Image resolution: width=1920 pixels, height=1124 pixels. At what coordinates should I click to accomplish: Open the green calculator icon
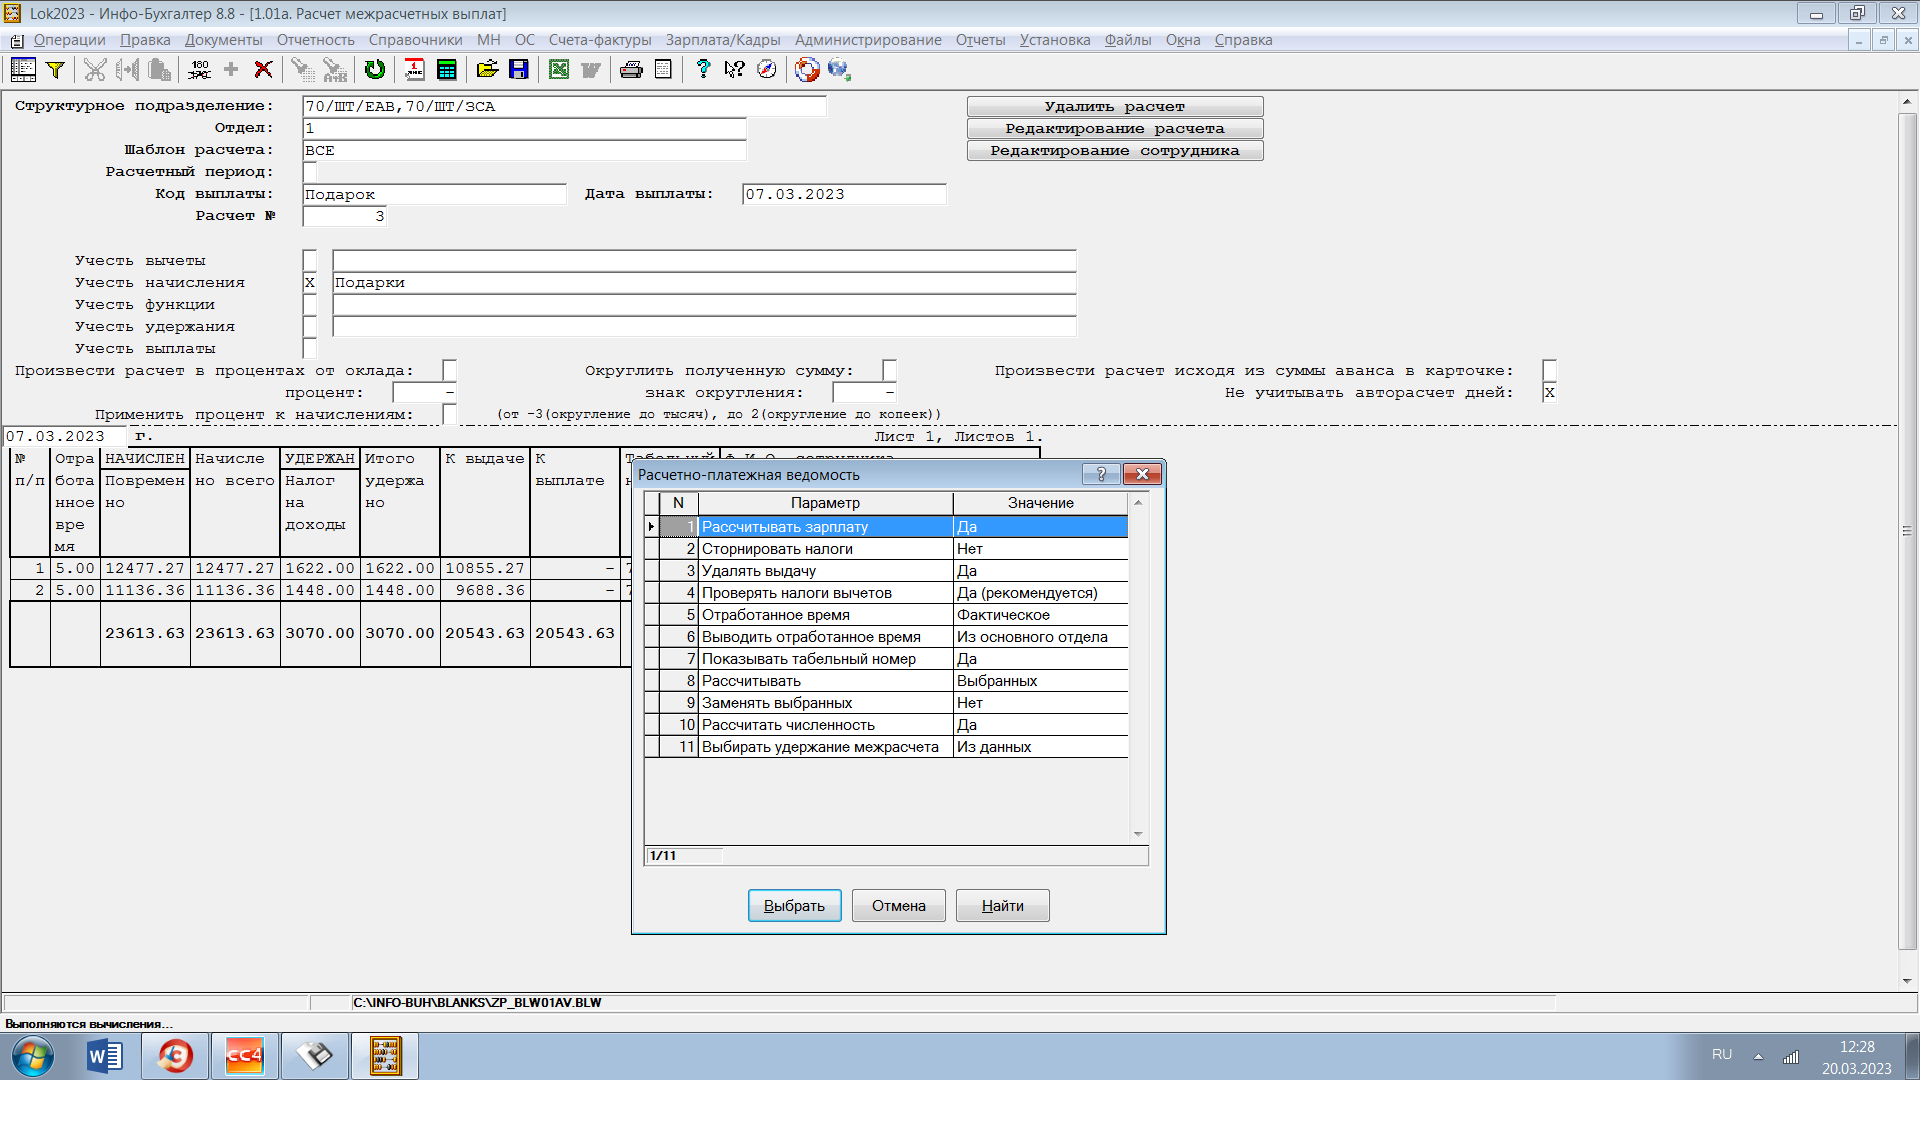(447, 69)
